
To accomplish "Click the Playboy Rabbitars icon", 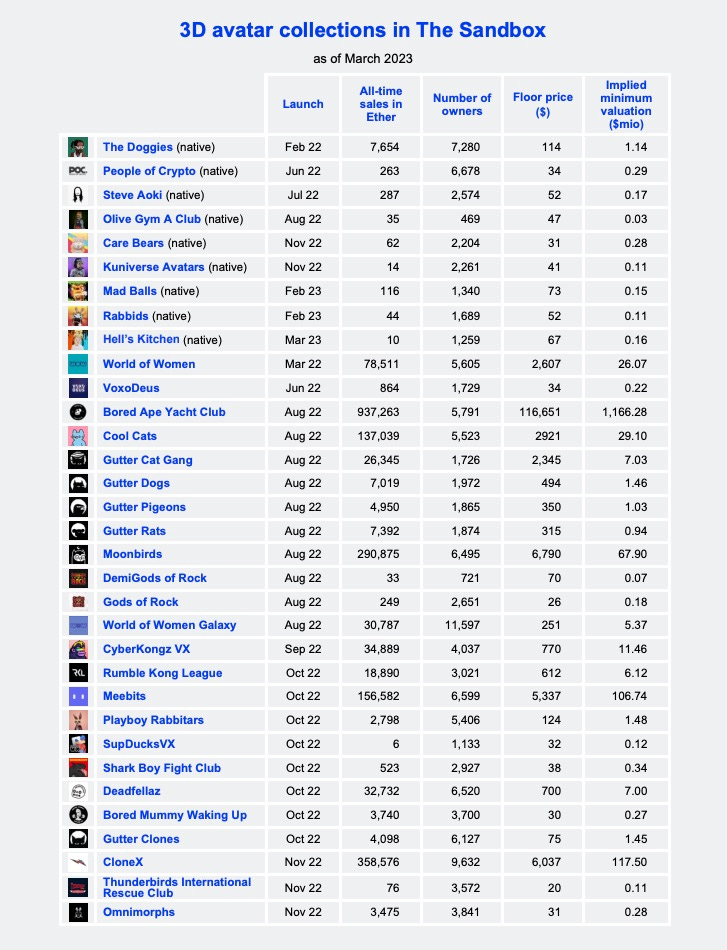I will point(78,720).
